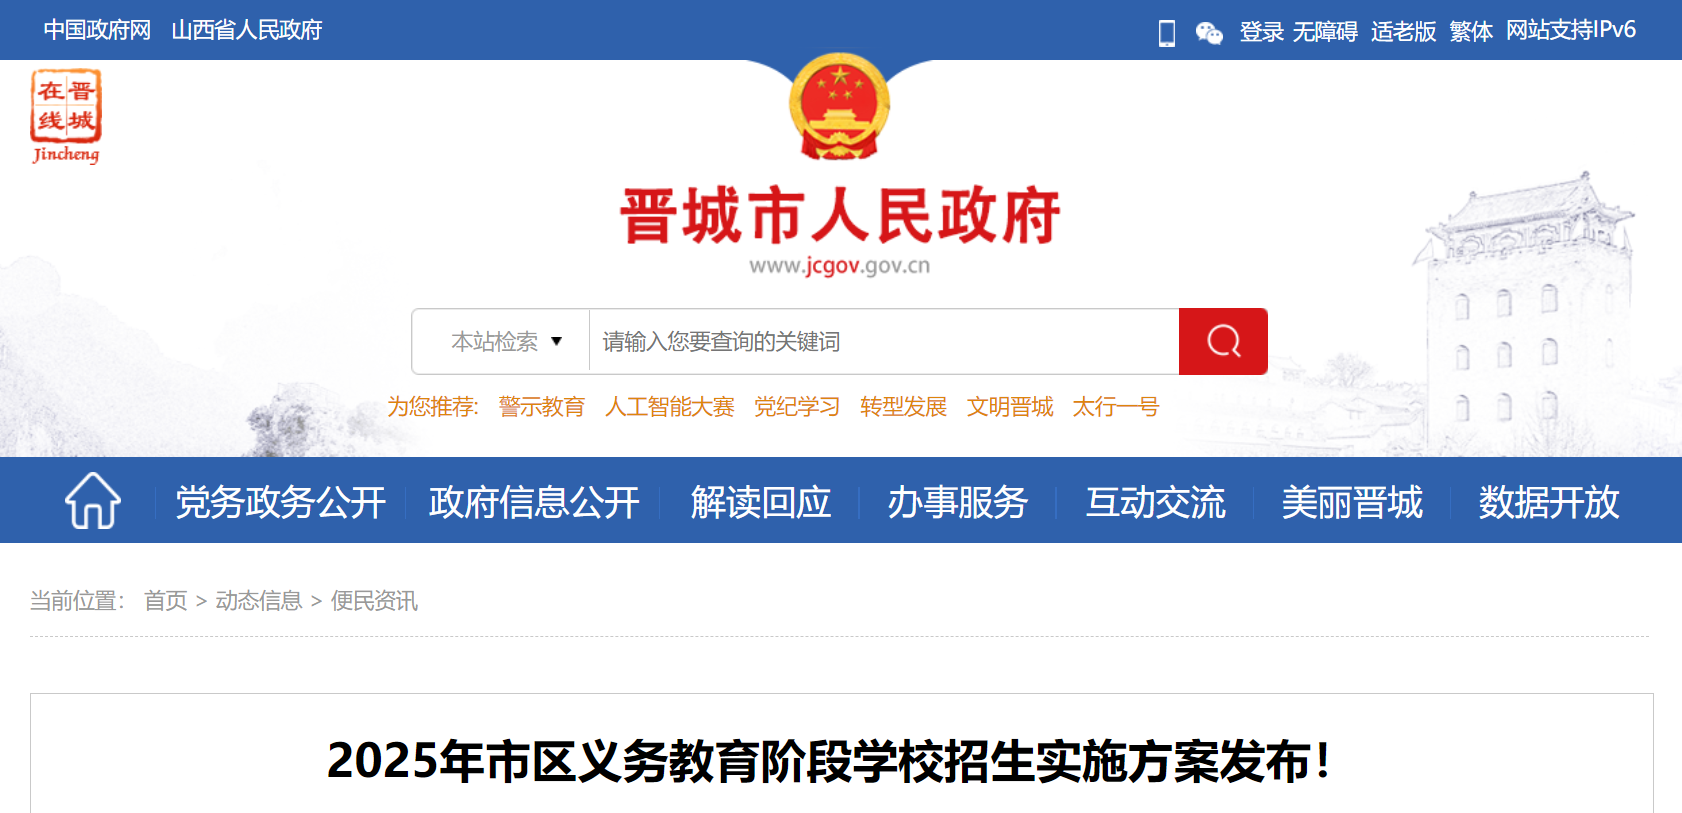Click the 登录 login link
The width and height of the screenshot is (1682, 813).
tap(1262, 31)
